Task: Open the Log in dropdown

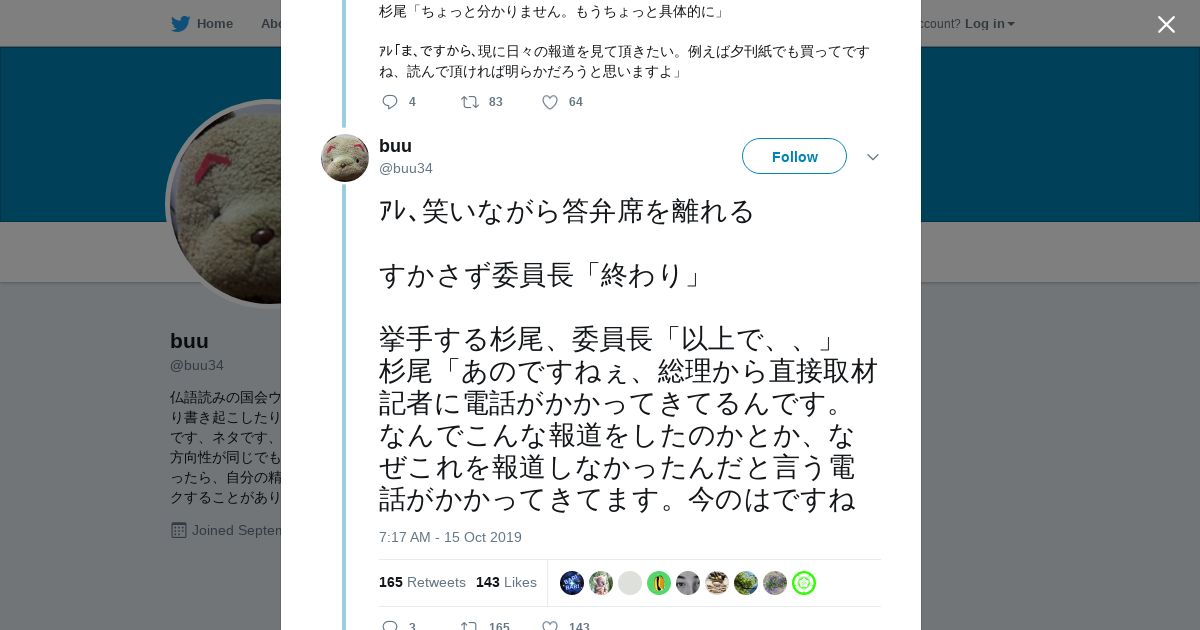Action: coord(989,24)
